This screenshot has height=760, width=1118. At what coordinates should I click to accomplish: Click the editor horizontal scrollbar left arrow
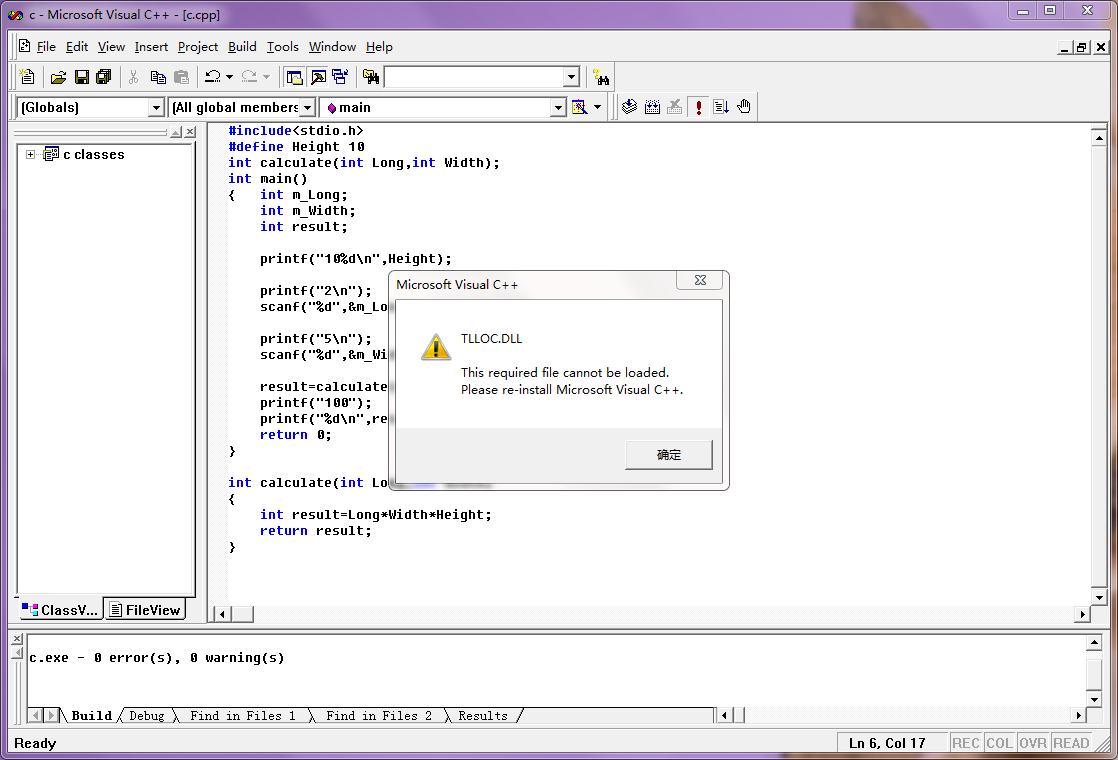(222, 614)
